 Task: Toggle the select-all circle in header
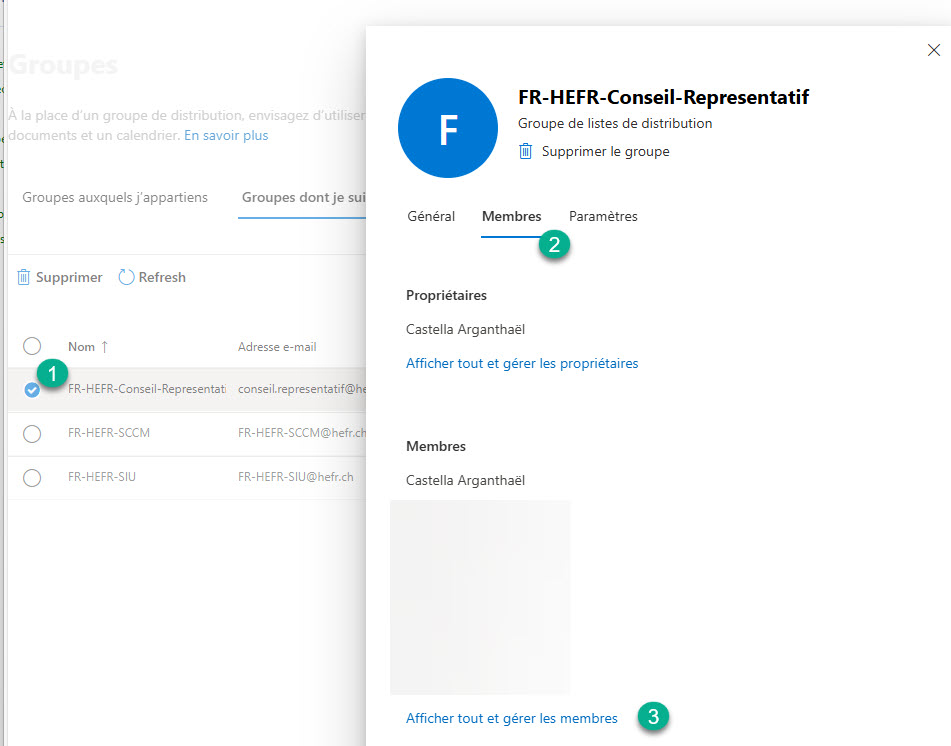[x=32, y=346]
